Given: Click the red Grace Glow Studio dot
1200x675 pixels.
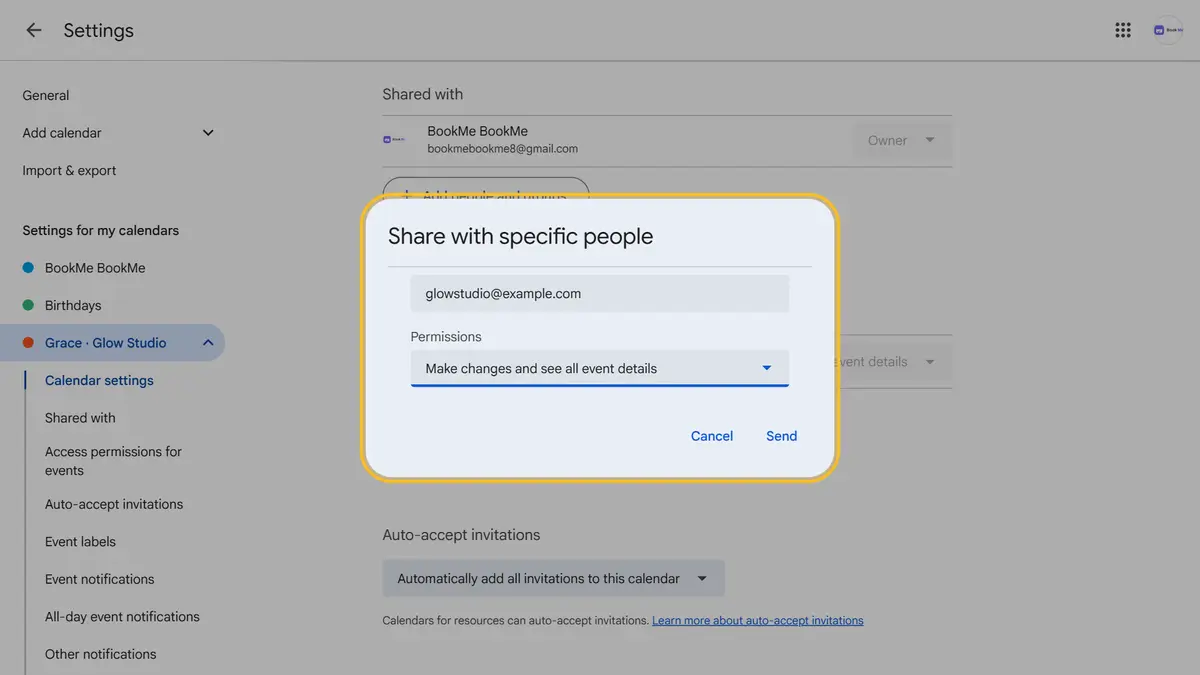Looking at the screenshot, I should pyautogui.click(x=28, y=343).
